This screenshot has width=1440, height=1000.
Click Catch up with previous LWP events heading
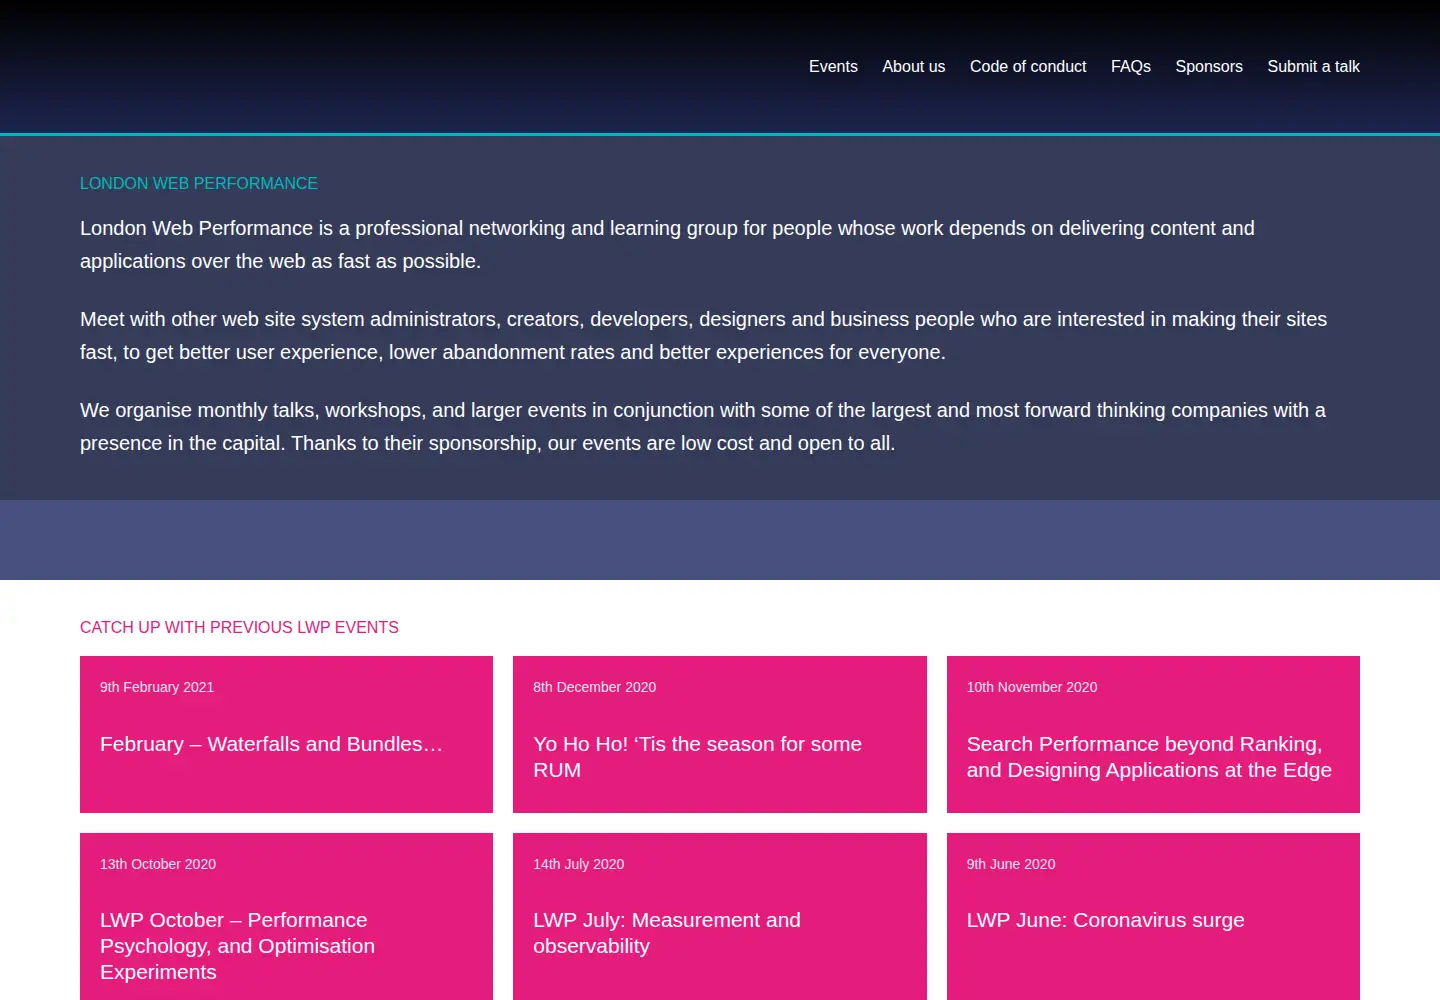(x=239, y=628)
